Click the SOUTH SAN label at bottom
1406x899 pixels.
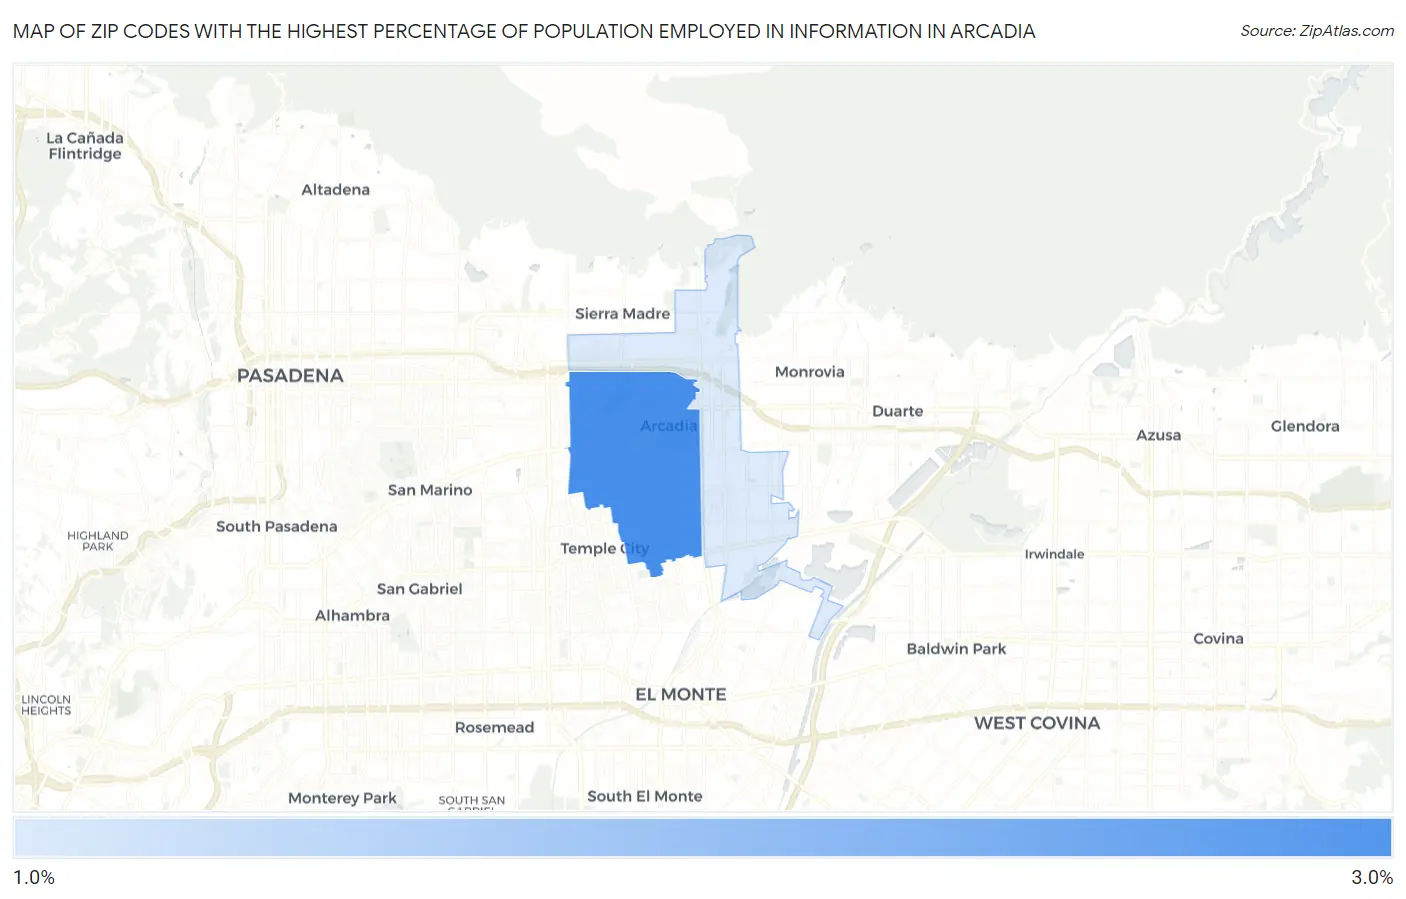click(472, 801)
